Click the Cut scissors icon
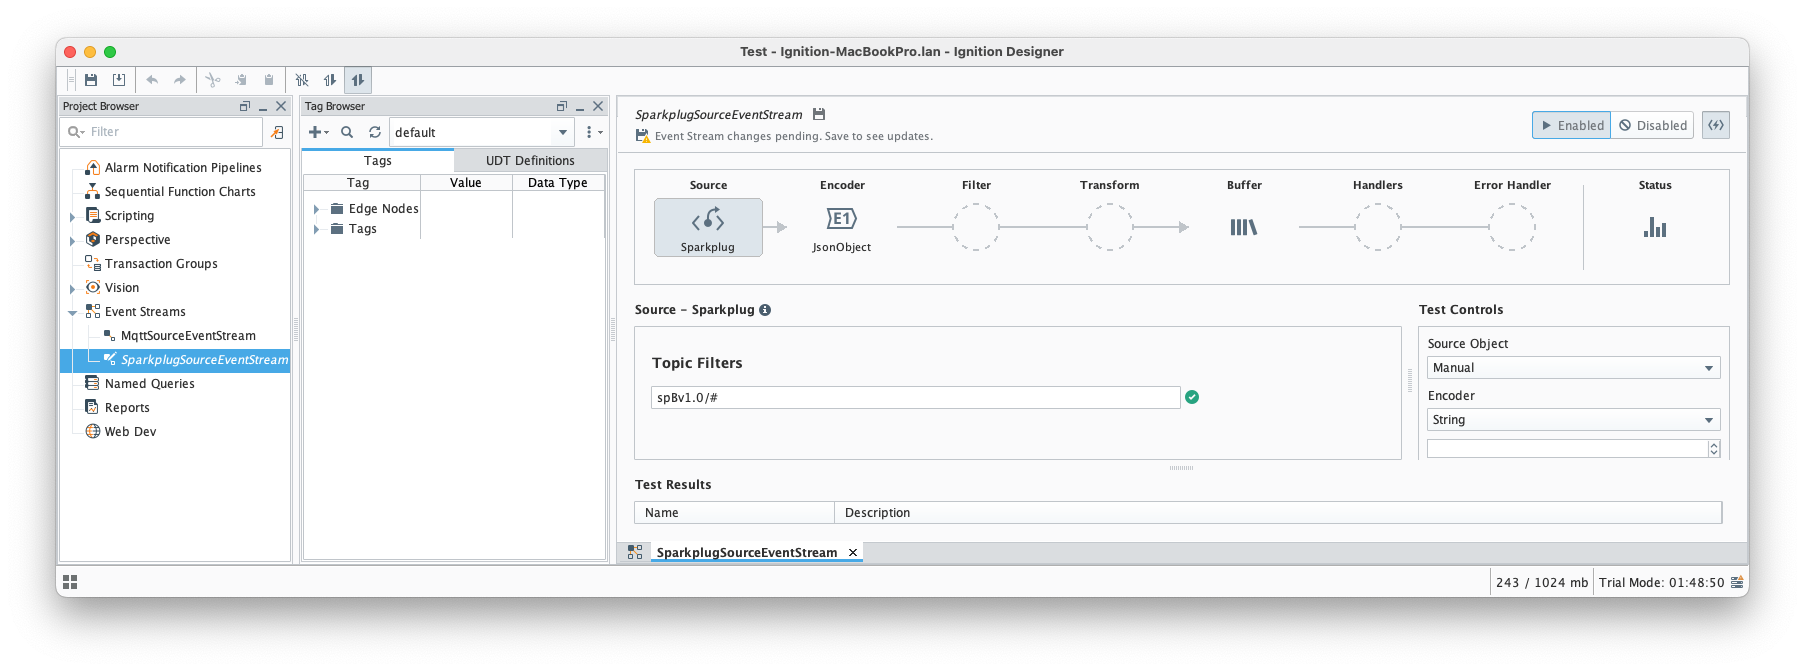 [213, 80]
